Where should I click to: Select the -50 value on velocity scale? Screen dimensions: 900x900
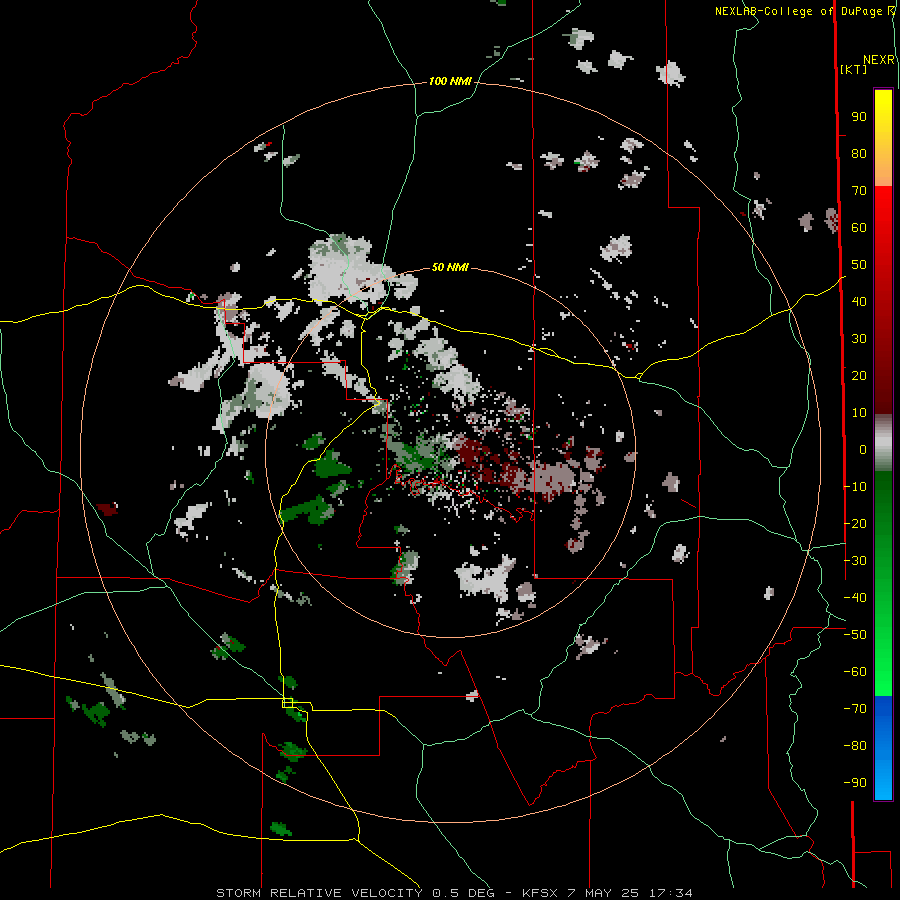tap(855, 635)
